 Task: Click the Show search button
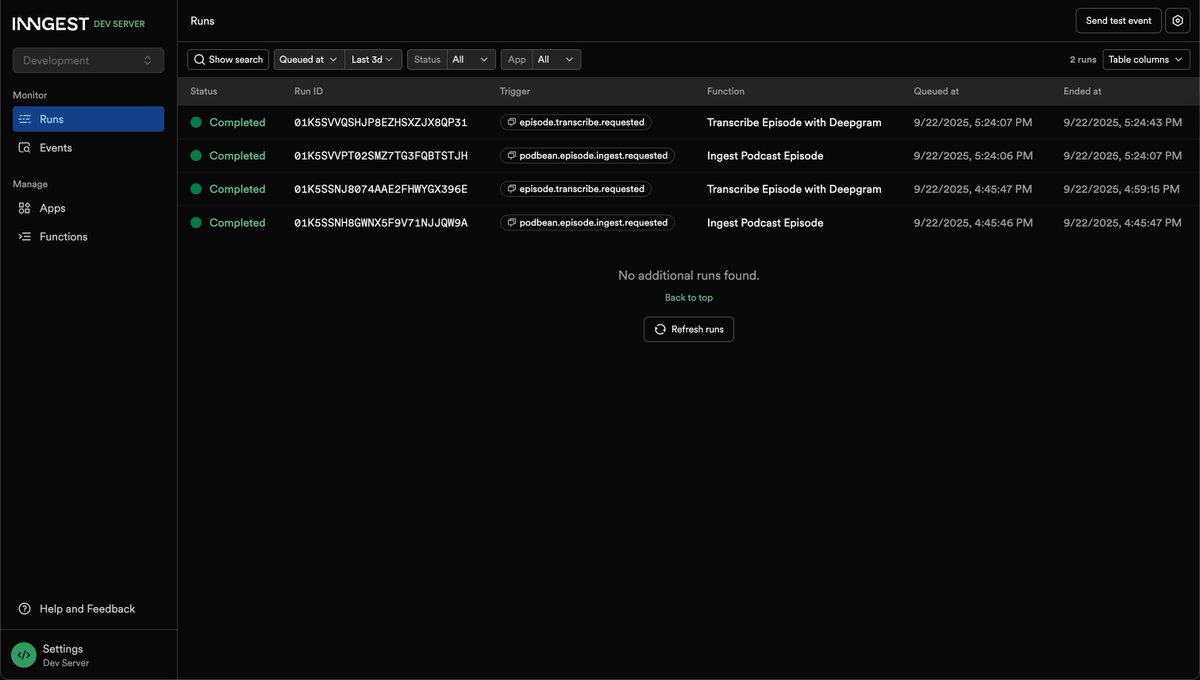pyautogui.click(x=228, y=60)
